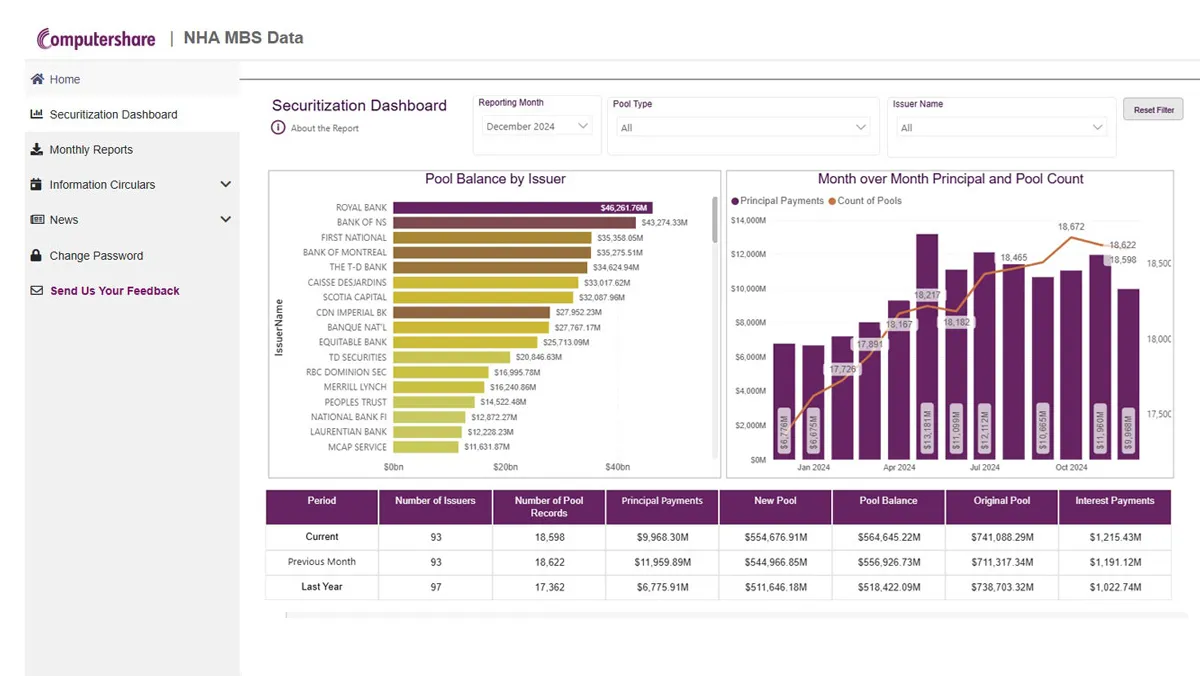Screen dimensions: 1200x676
Task: Select the ROYAL BANK bar in chart
Action: [522, 208]
